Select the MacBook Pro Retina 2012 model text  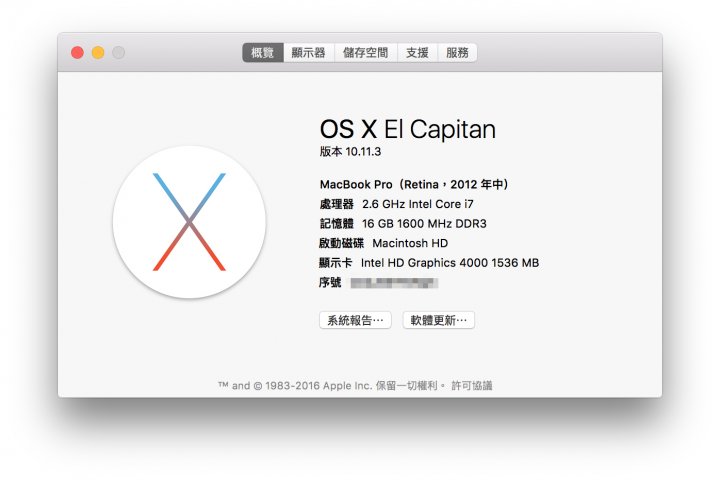(x=414, y=185)
